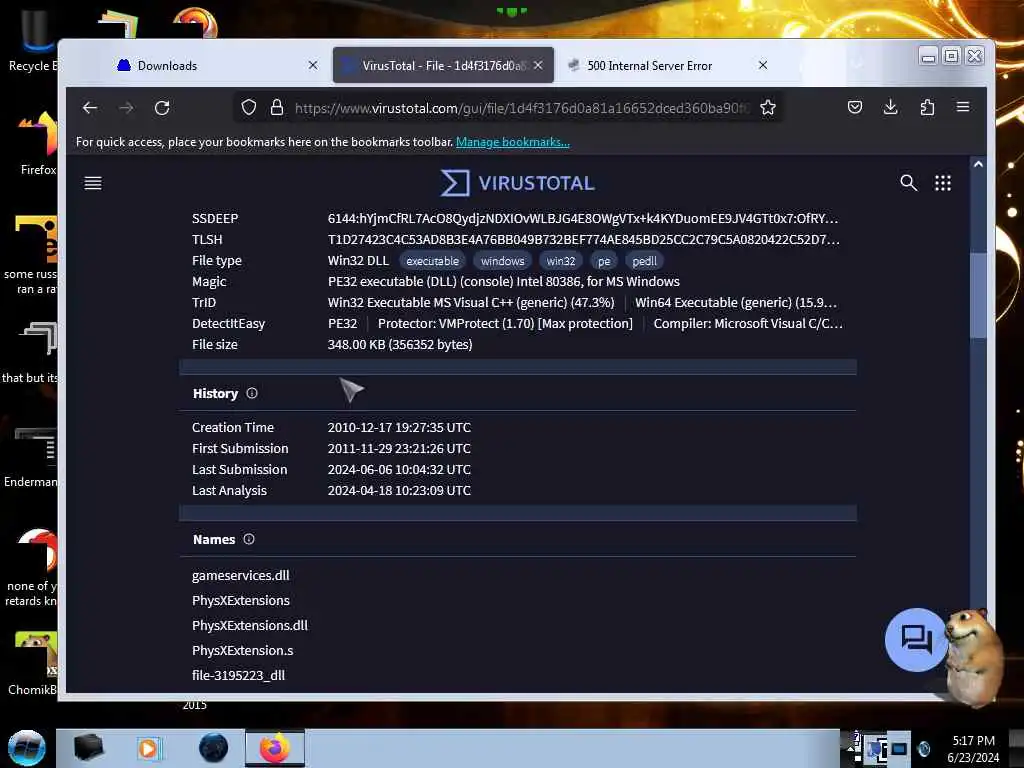Click the windows tag

coord(503,261)
